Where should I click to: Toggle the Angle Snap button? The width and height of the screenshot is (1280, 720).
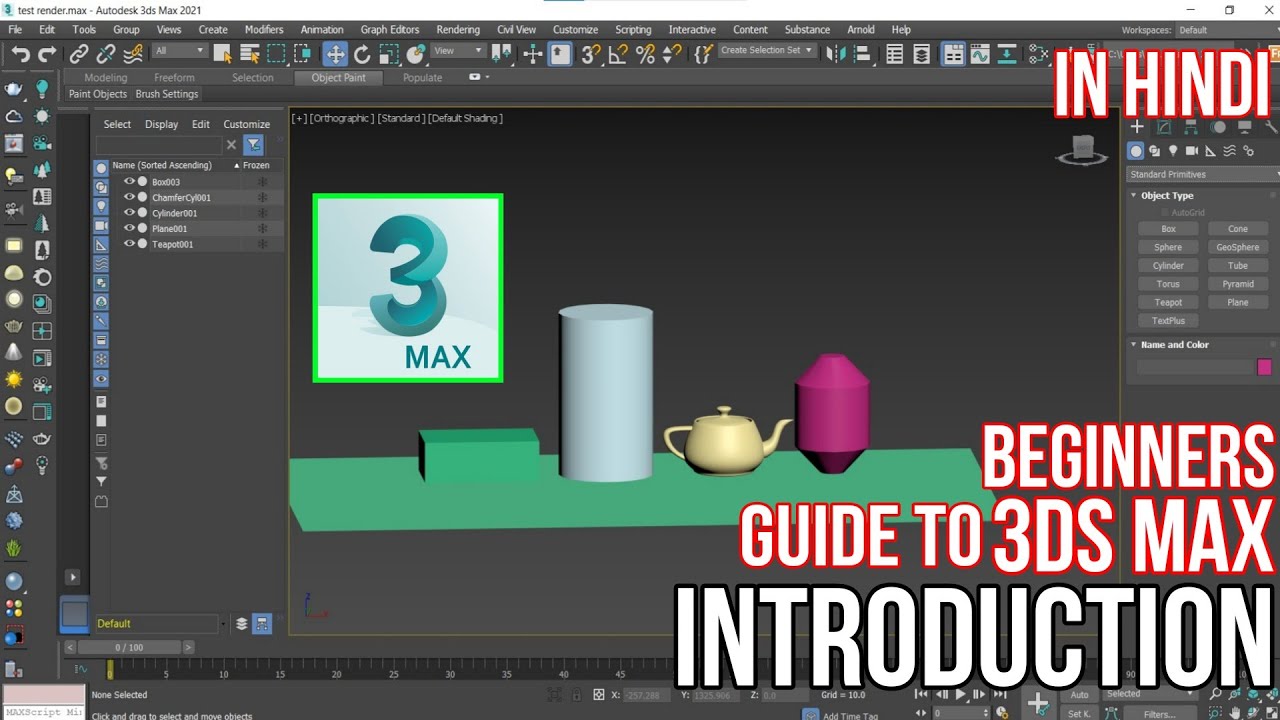point(618,53)
